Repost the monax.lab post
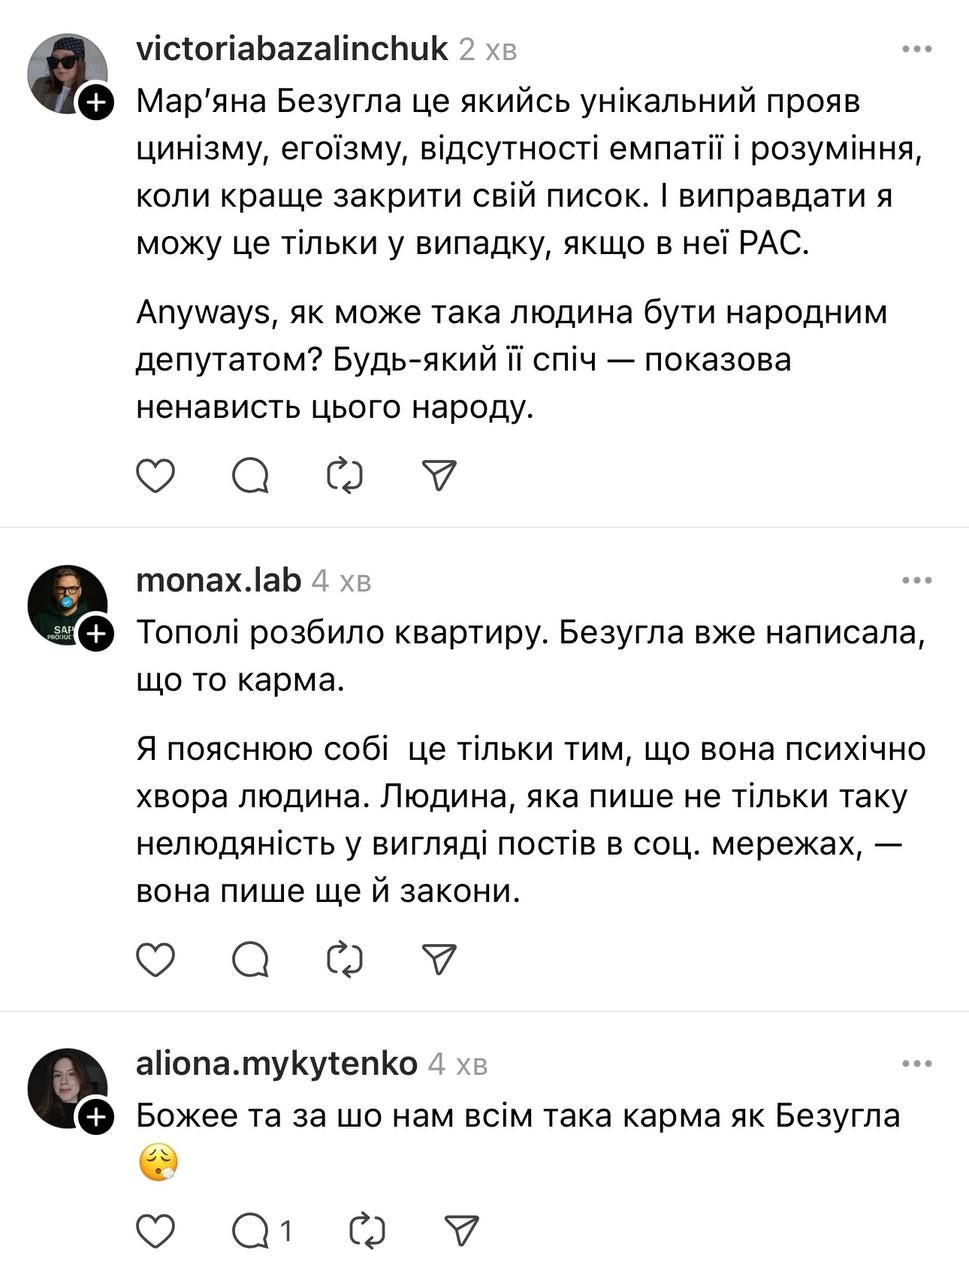969x1280 pixels. 345,959
